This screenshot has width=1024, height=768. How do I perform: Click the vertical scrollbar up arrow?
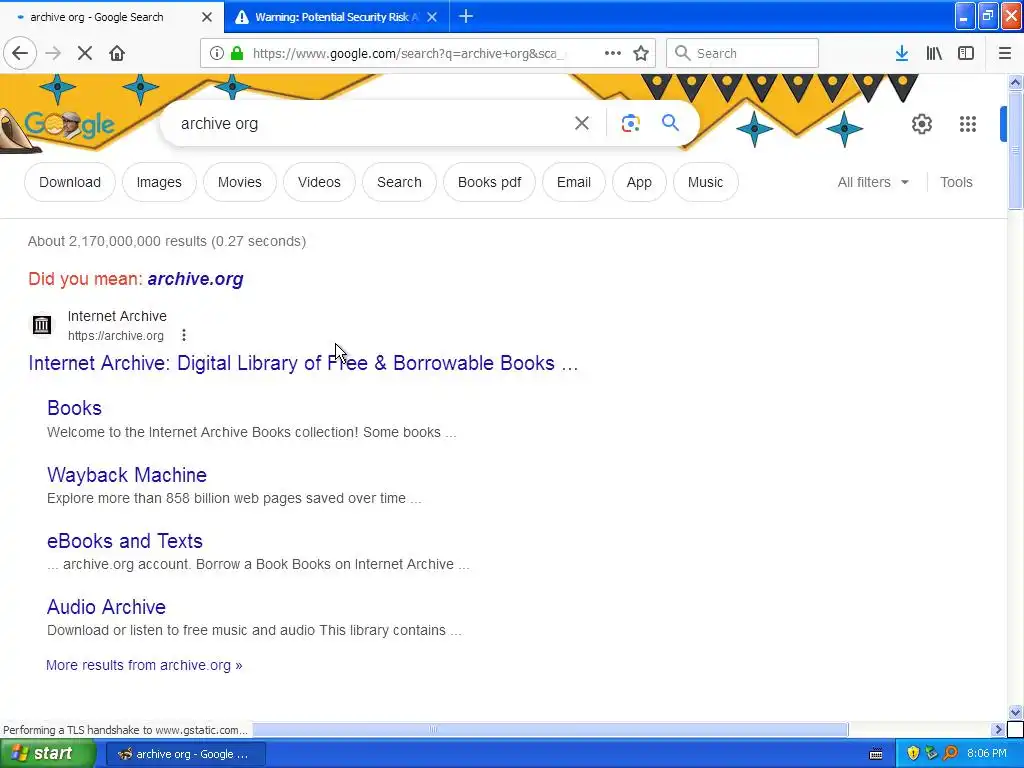(1015, 82)
